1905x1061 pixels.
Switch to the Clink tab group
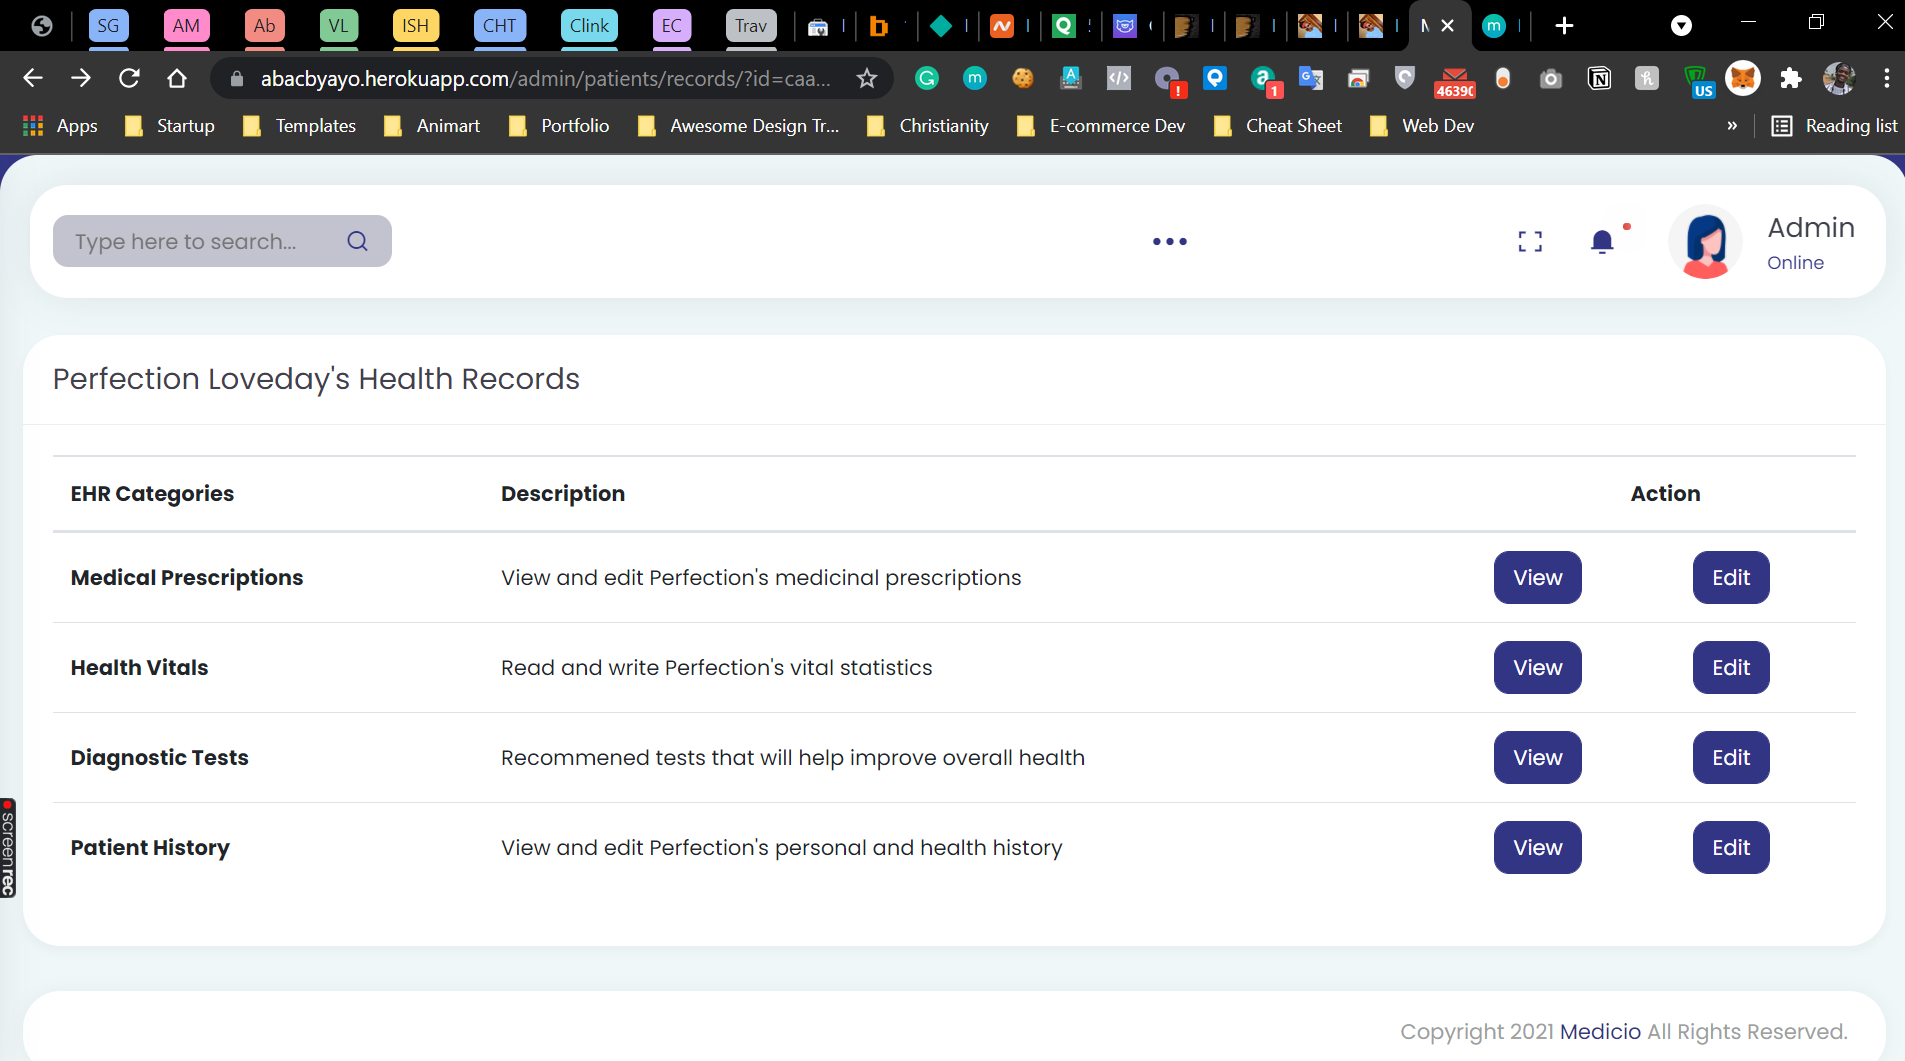point(589,26)
